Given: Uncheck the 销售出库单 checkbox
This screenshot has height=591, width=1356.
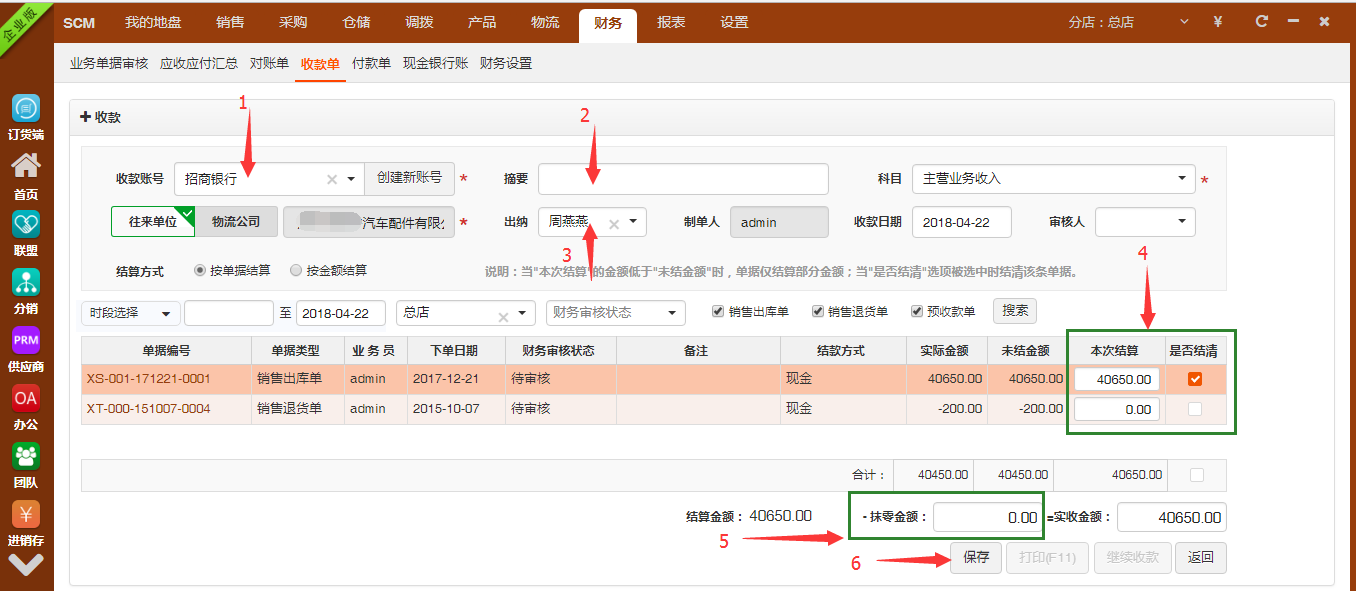Looking at the screenshot, I should pyautogui.click(x=718, y=311).
